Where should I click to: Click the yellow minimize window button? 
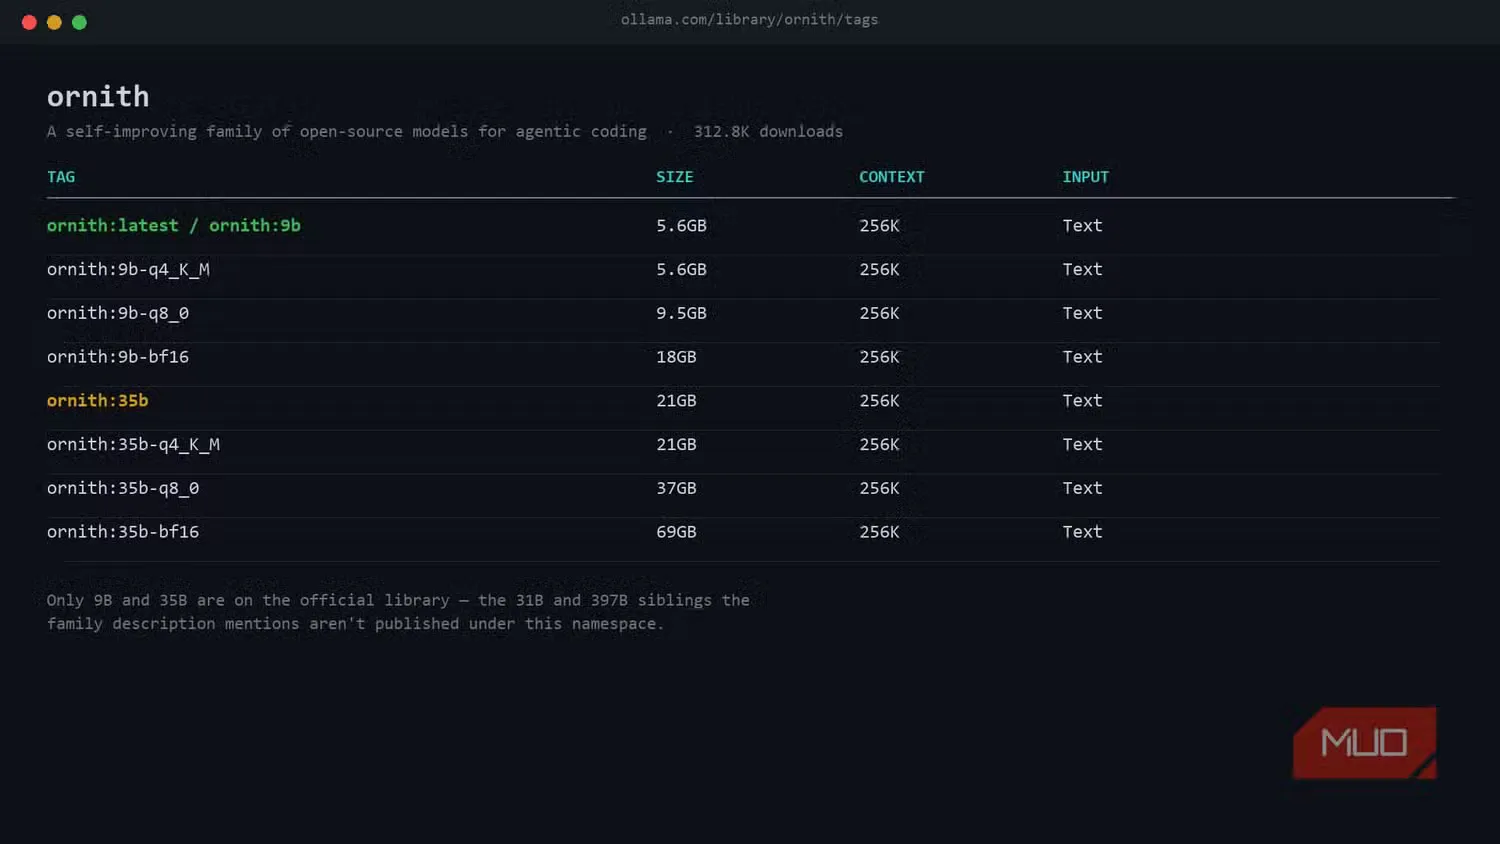click(54, 22)
